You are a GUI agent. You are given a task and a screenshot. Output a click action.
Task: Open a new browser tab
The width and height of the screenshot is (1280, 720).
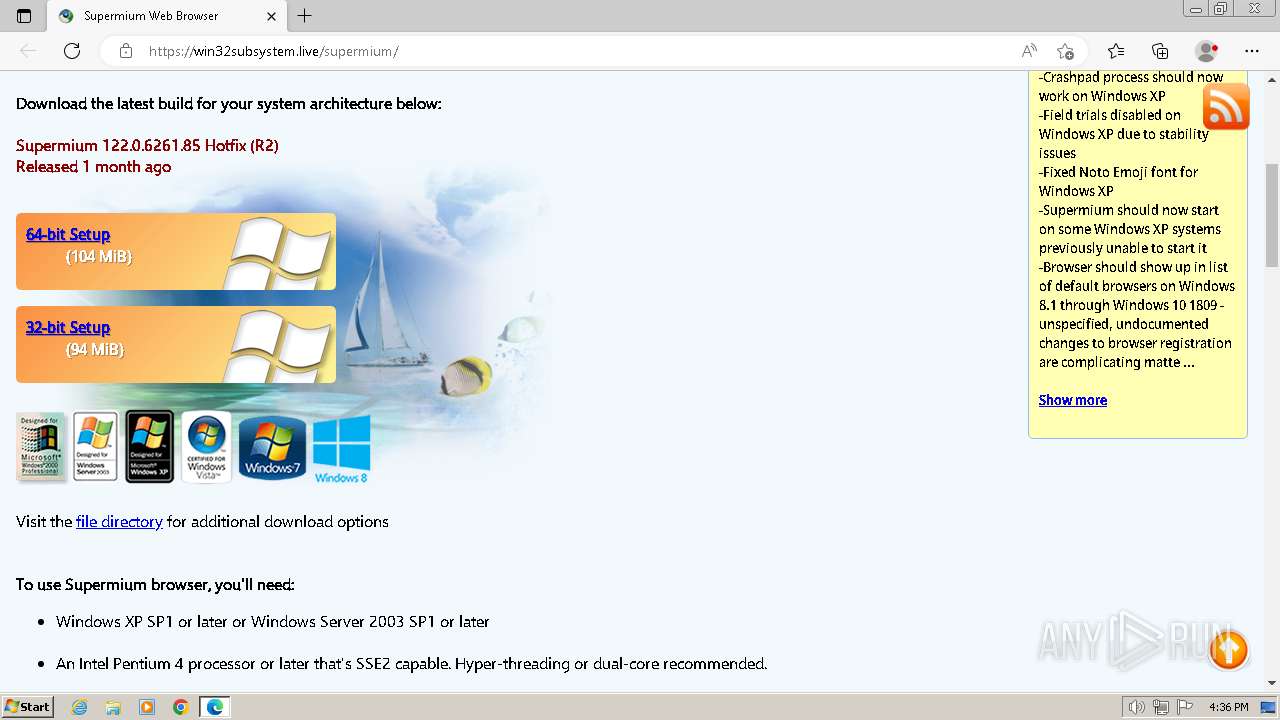point(305,16)
